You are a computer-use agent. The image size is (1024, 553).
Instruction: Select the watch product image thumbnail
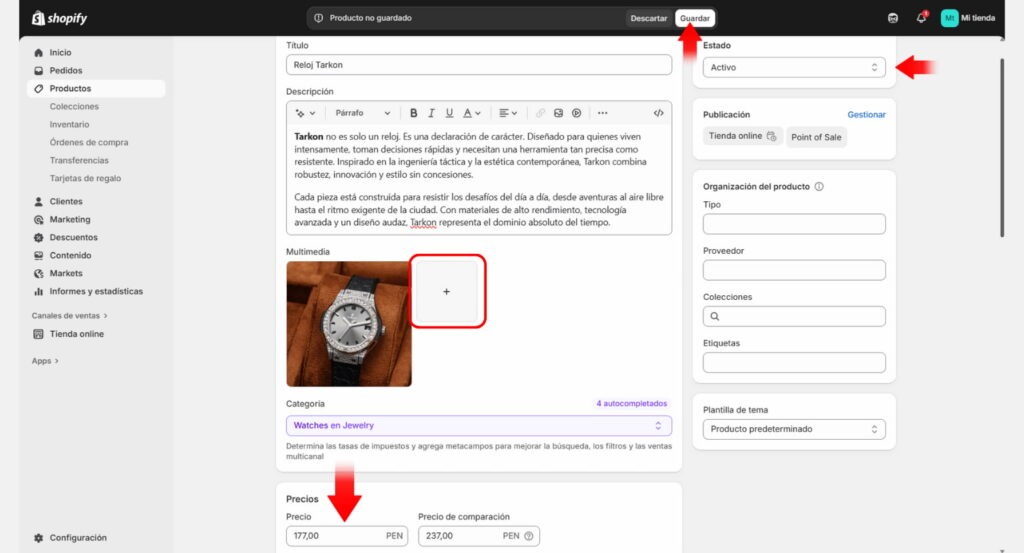pyautogui.click(x=348, y=324)
